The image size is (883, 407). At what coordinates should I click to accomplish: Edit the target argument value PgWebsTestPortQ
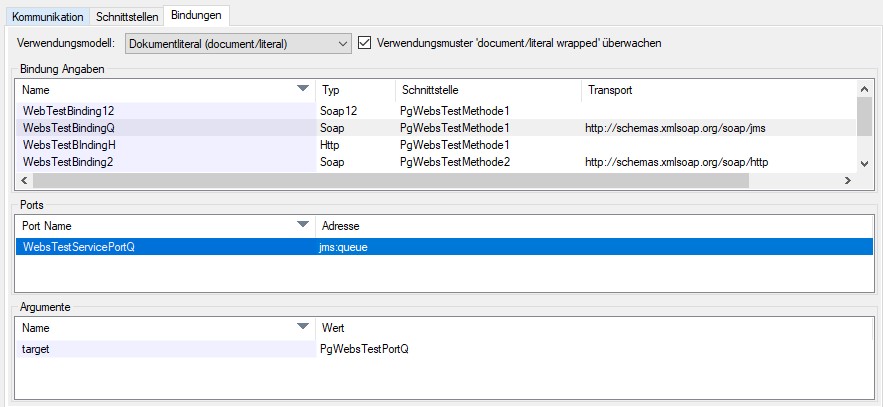click(364, 349)
